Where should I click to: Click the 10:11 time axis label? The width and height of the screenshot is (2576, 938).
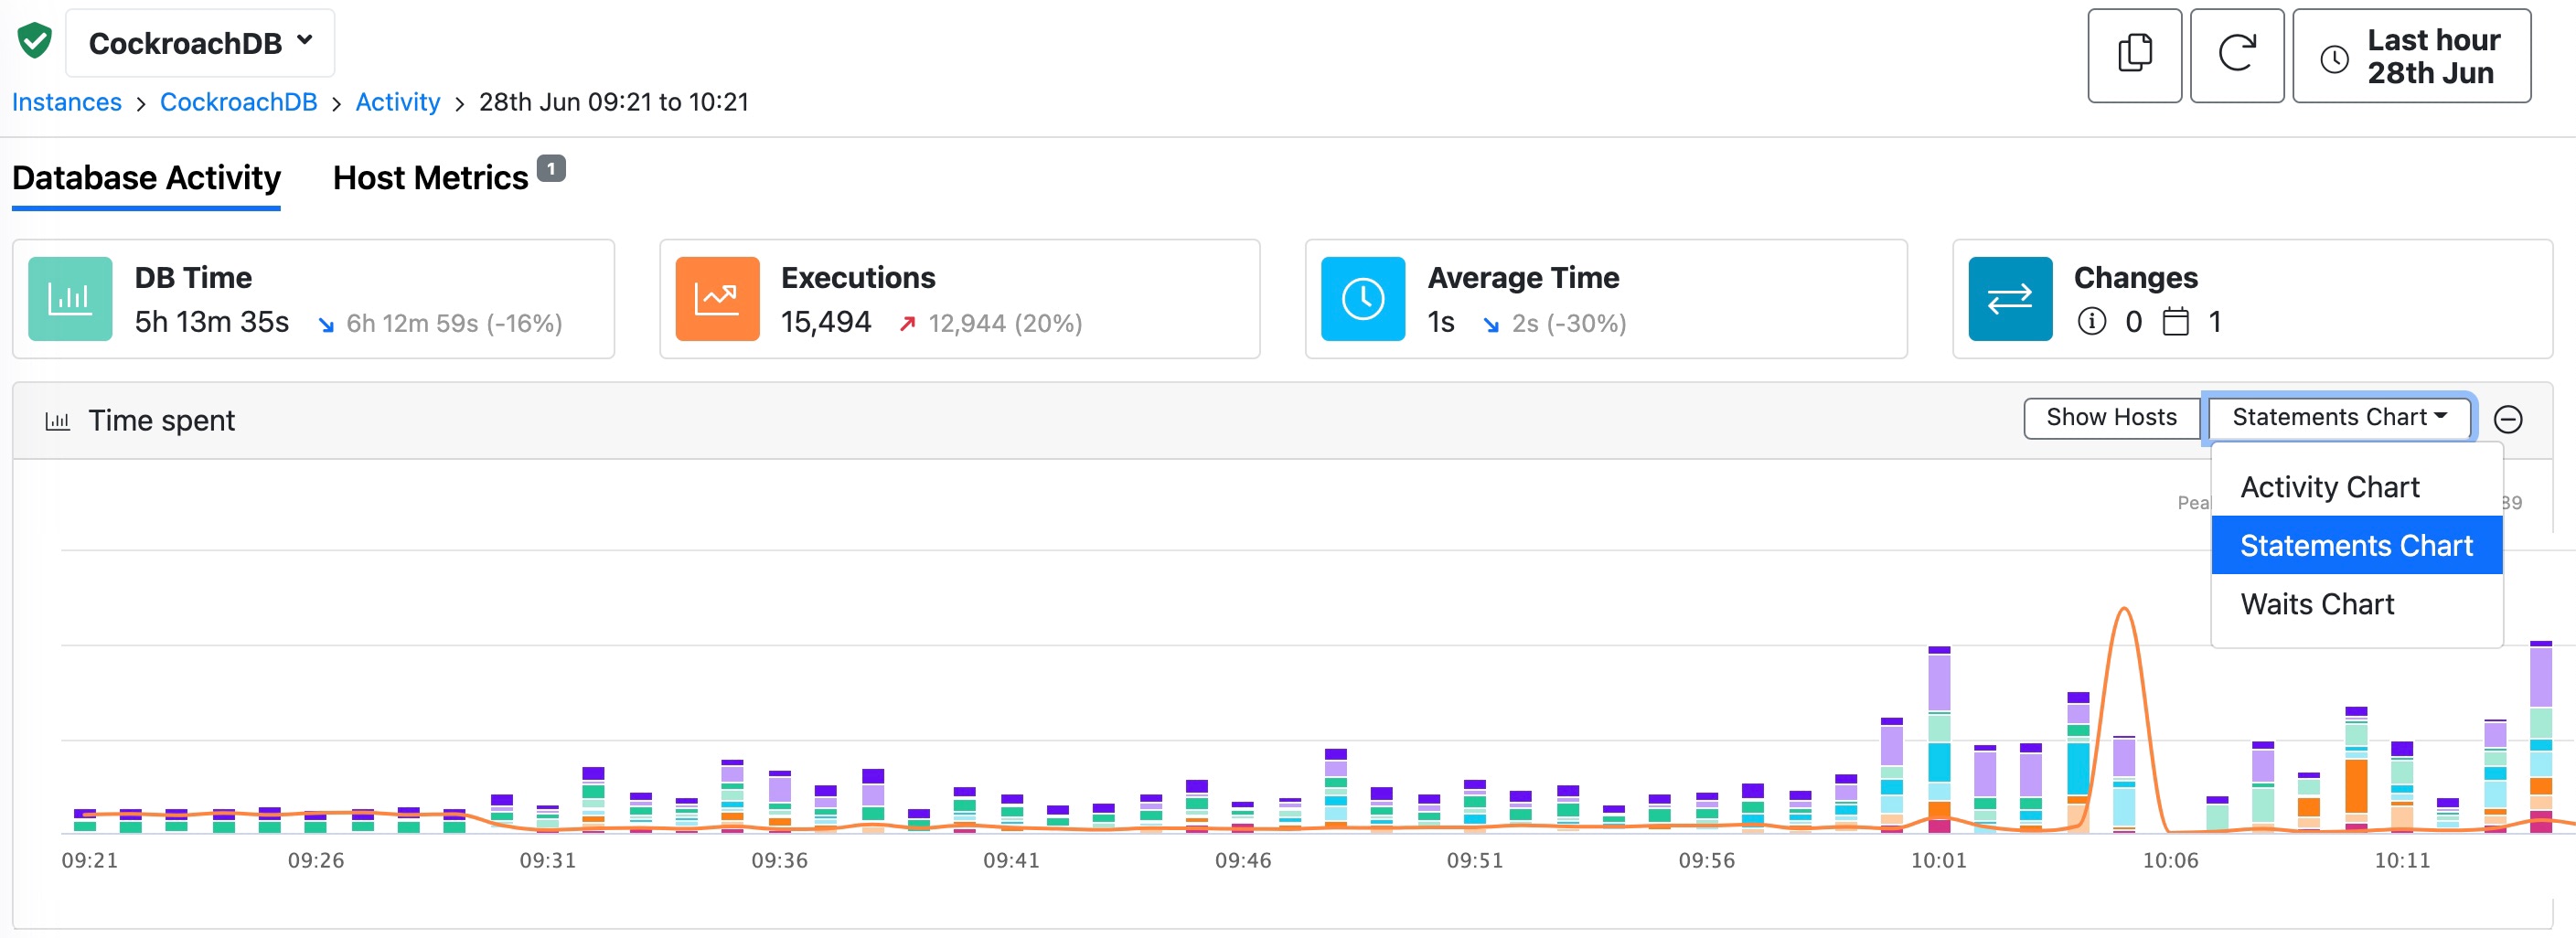[2401, 860]
